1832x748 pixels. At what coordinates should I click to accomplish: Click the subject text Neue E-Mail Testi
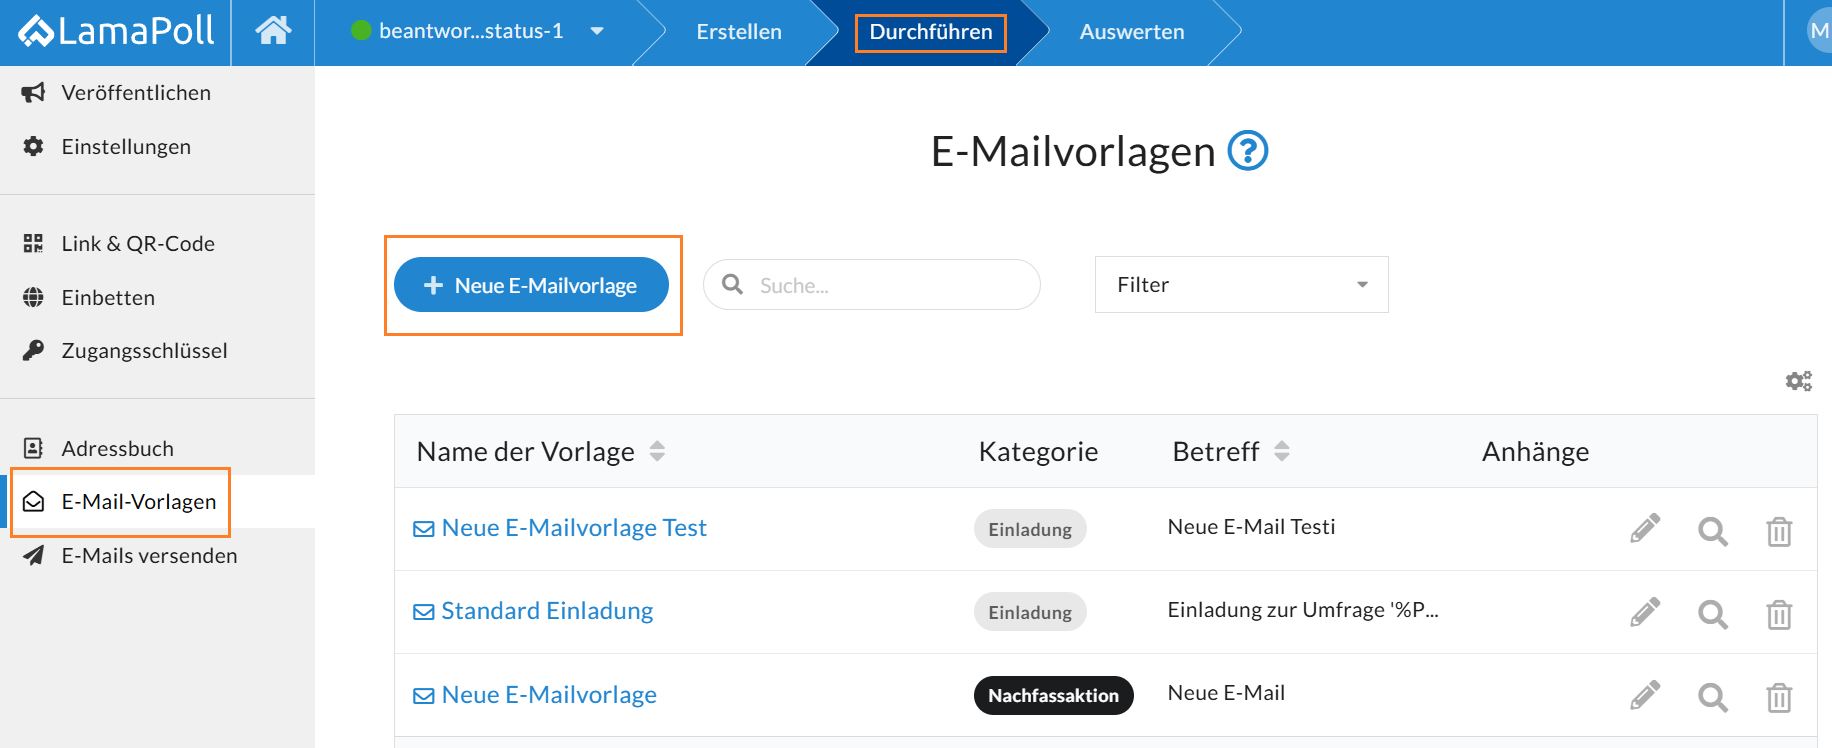(x=1251, y=527)
